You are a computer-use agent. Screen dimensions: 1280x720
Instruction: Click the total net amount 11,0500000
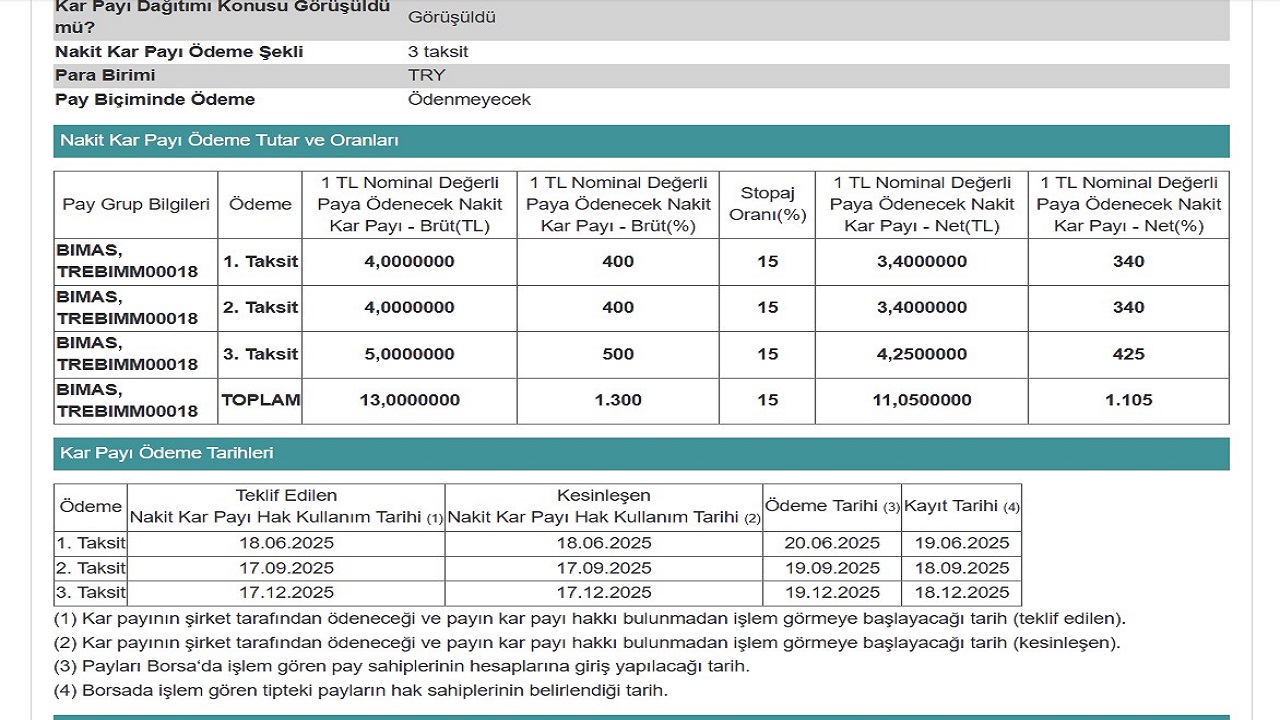tap(921, 400)
